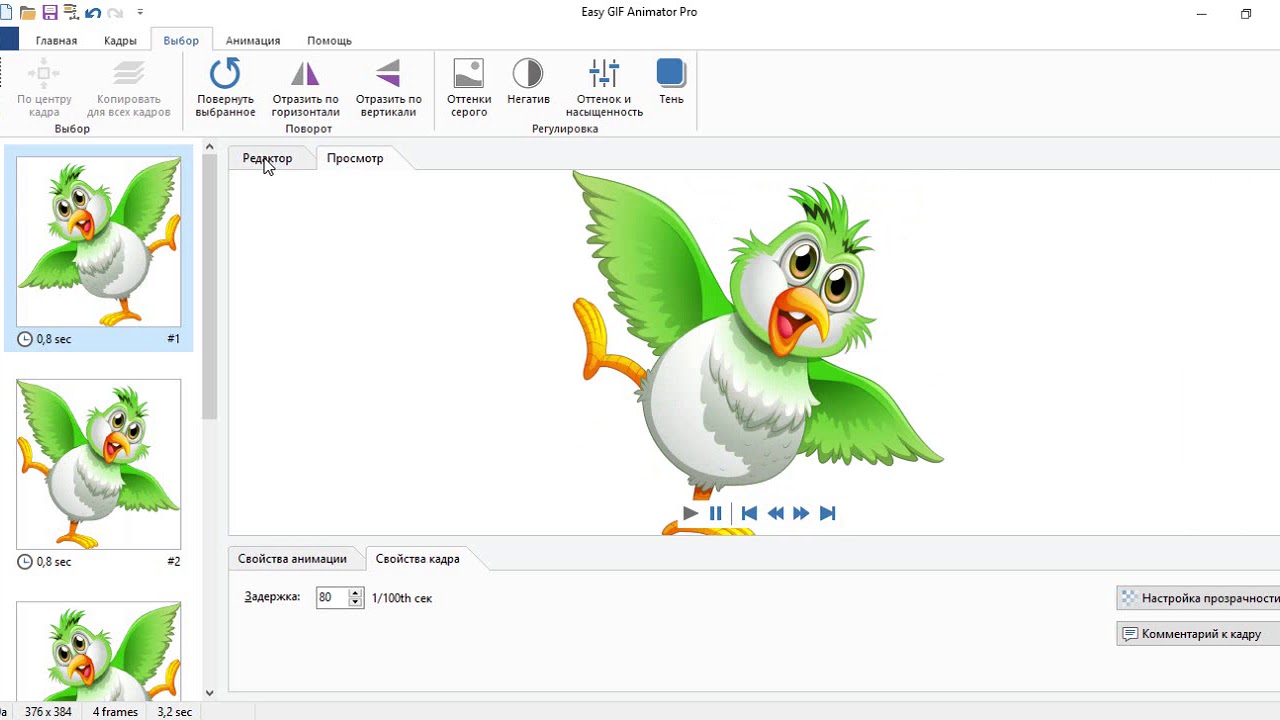Viewport: 1280px width, 720px height.
Task: Expand the quick access toolbar customization arrow
Action: tap(140, 13)
